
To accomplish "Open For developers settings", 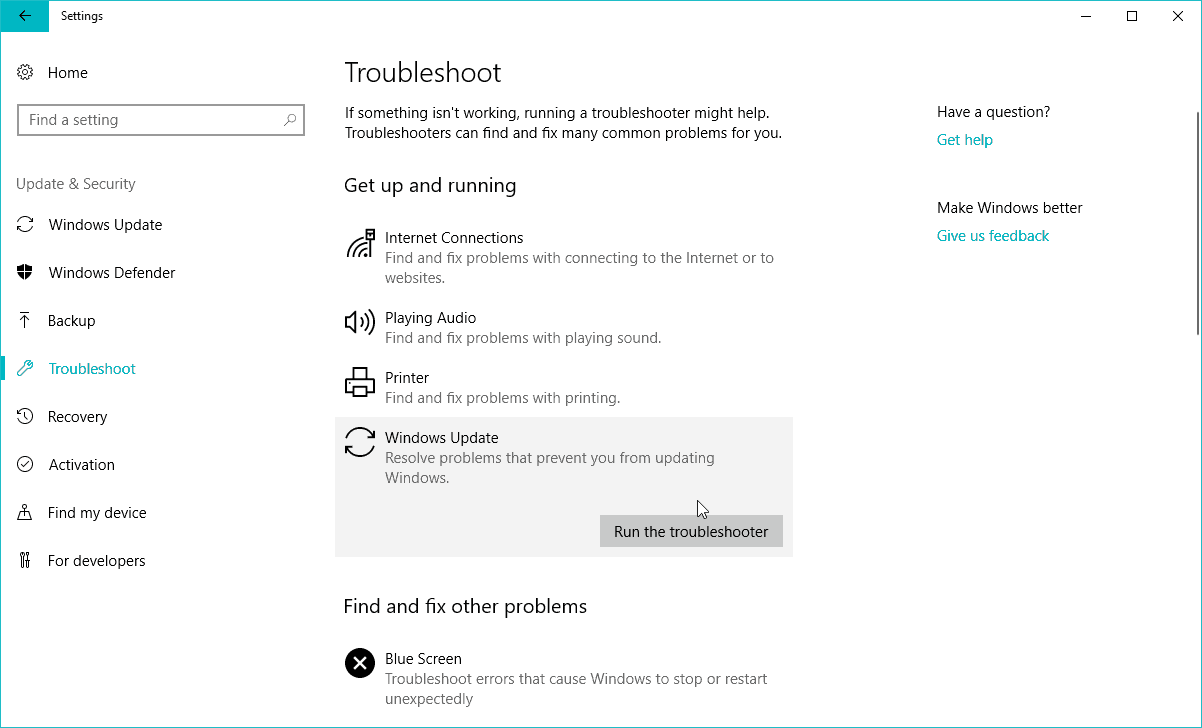I will click(x=97, y=561).
